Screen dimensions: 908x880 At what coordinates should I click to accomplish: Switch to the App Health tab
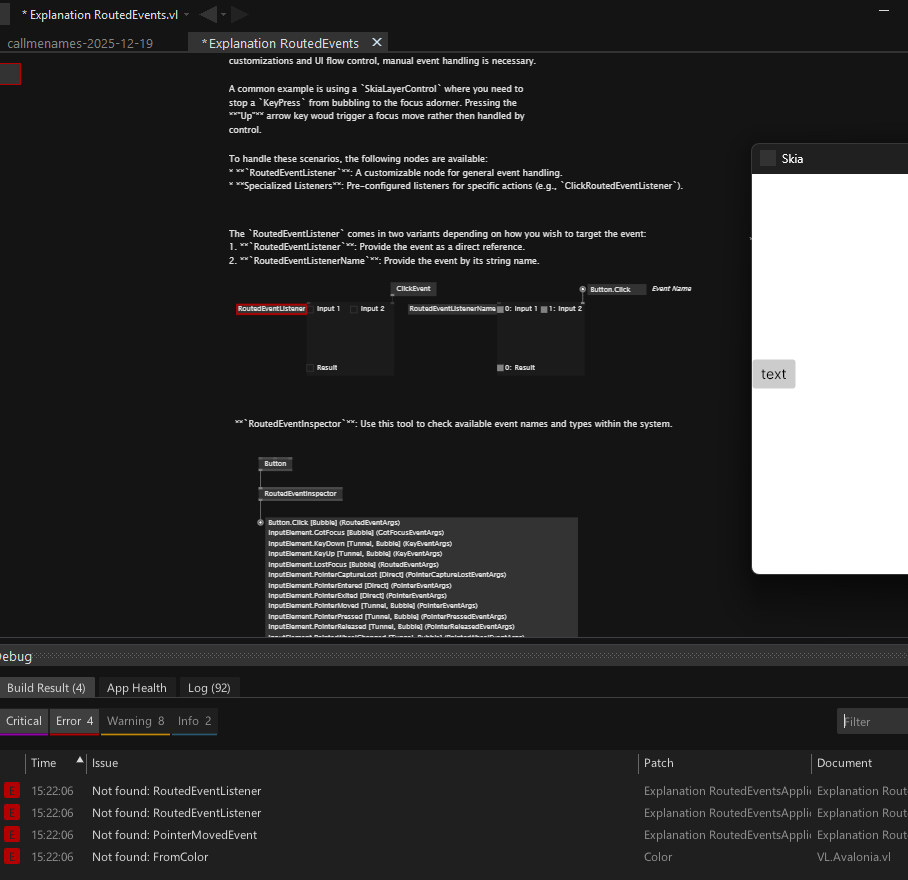(137, 688)
